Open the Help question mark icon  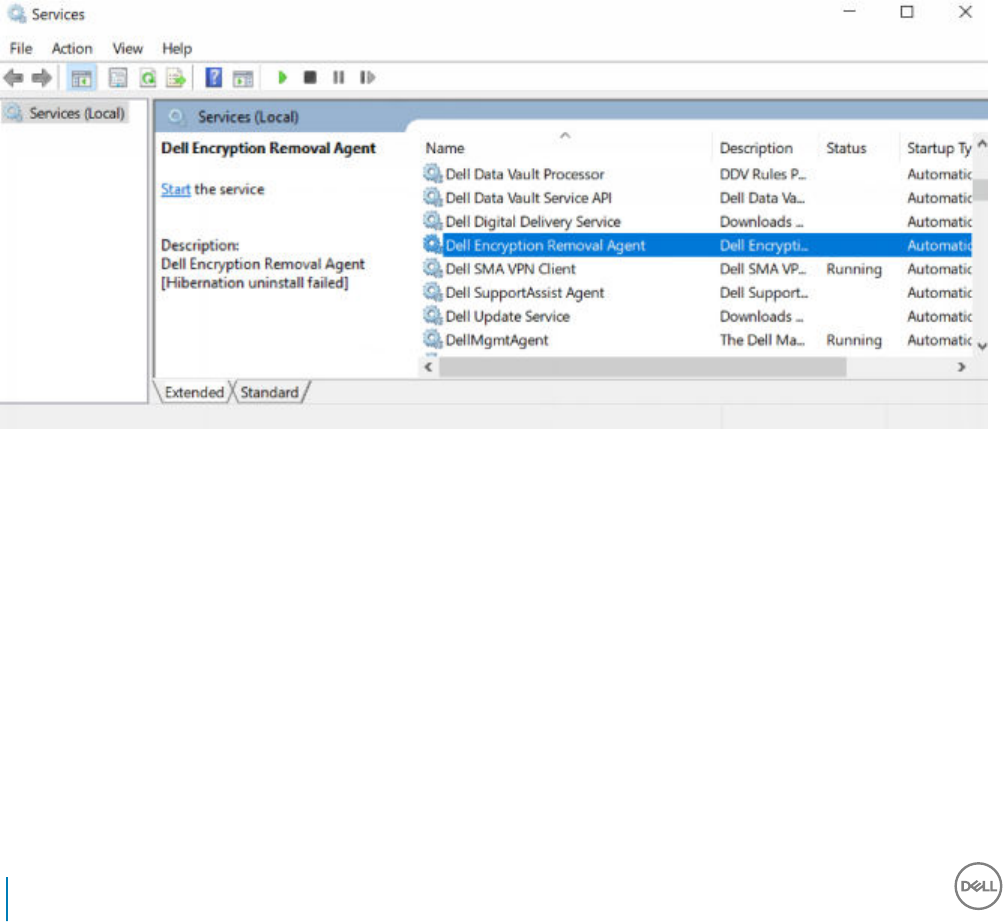[x=214, y=78]
